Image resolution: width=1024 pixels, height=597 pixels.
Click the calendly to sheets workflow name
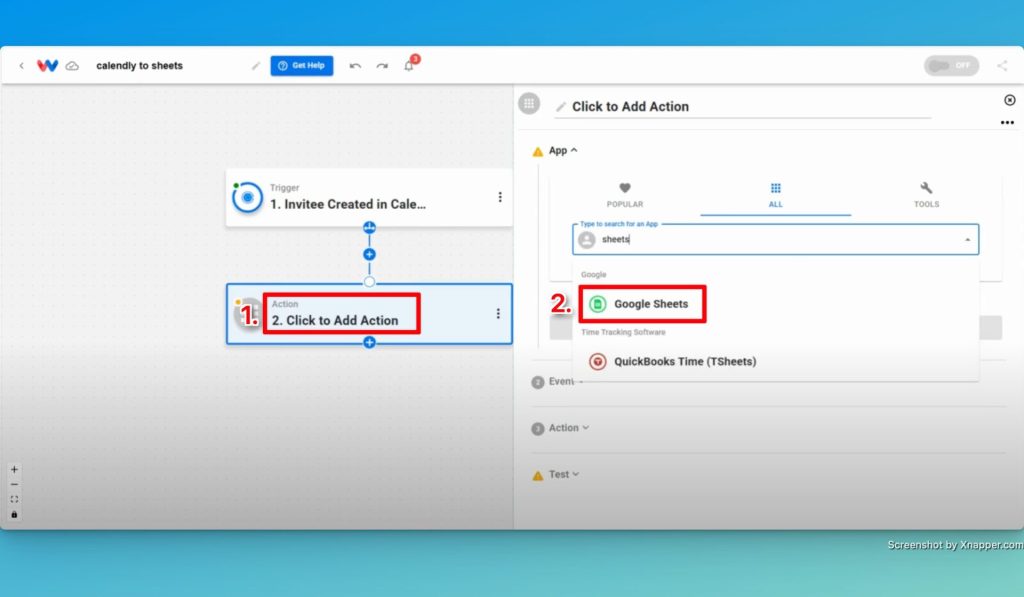coord(139,65)
